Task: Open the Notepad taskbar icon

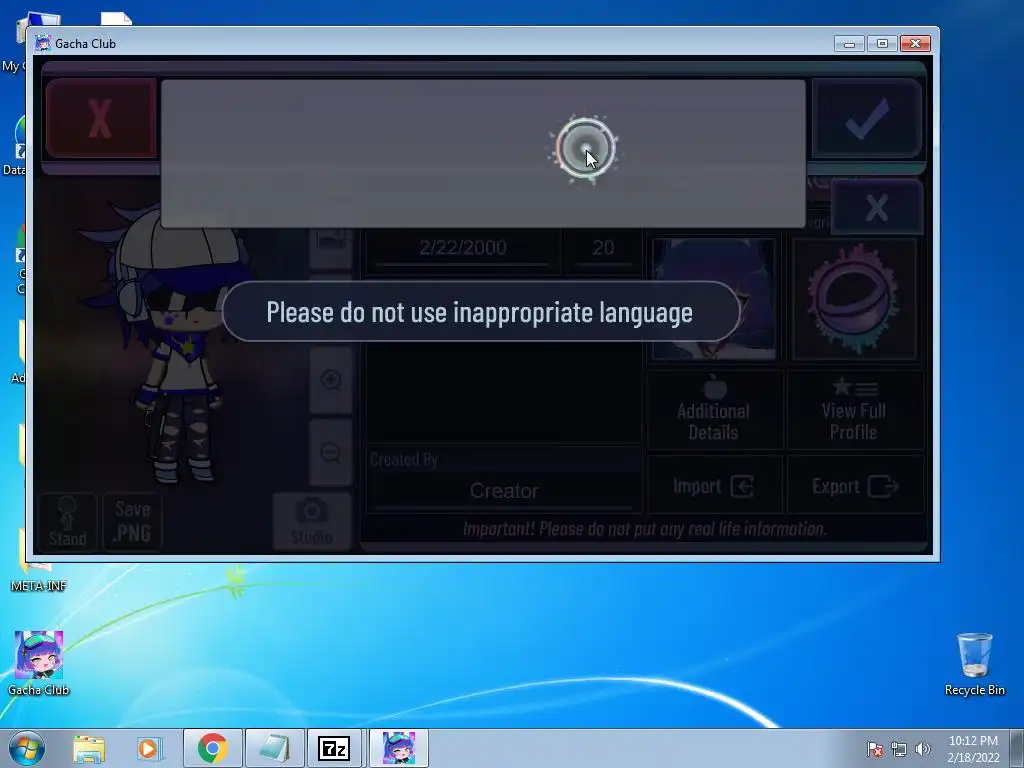Action: point(274,748)
